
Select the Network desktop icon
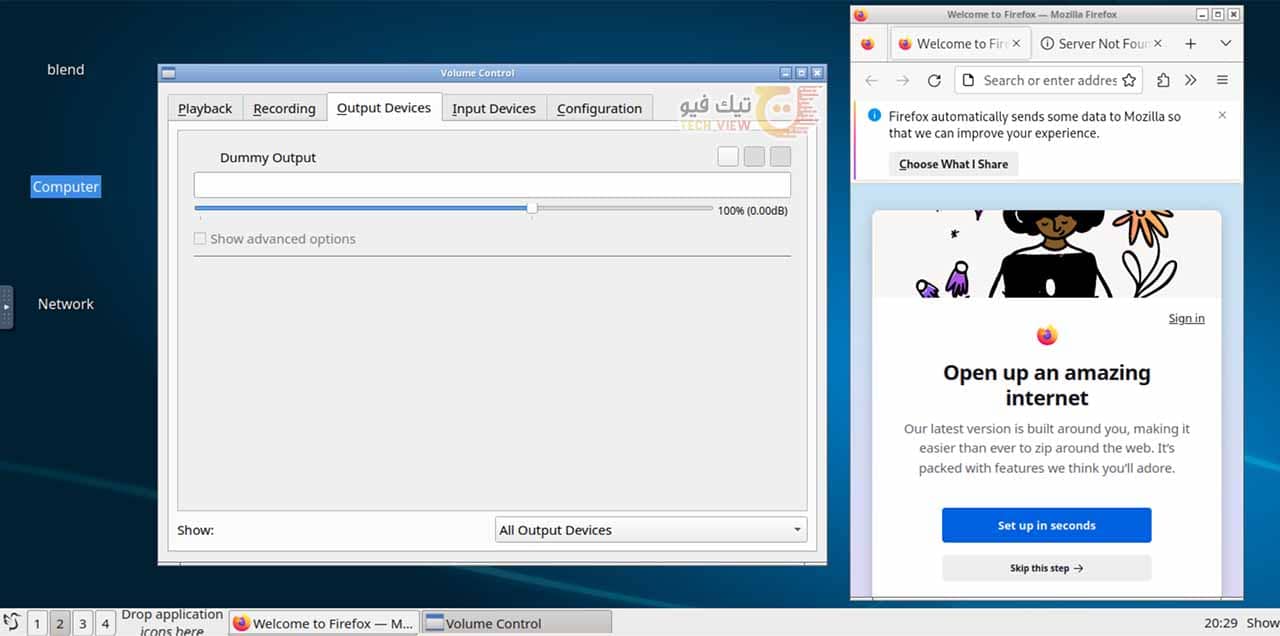coord(66,304)
